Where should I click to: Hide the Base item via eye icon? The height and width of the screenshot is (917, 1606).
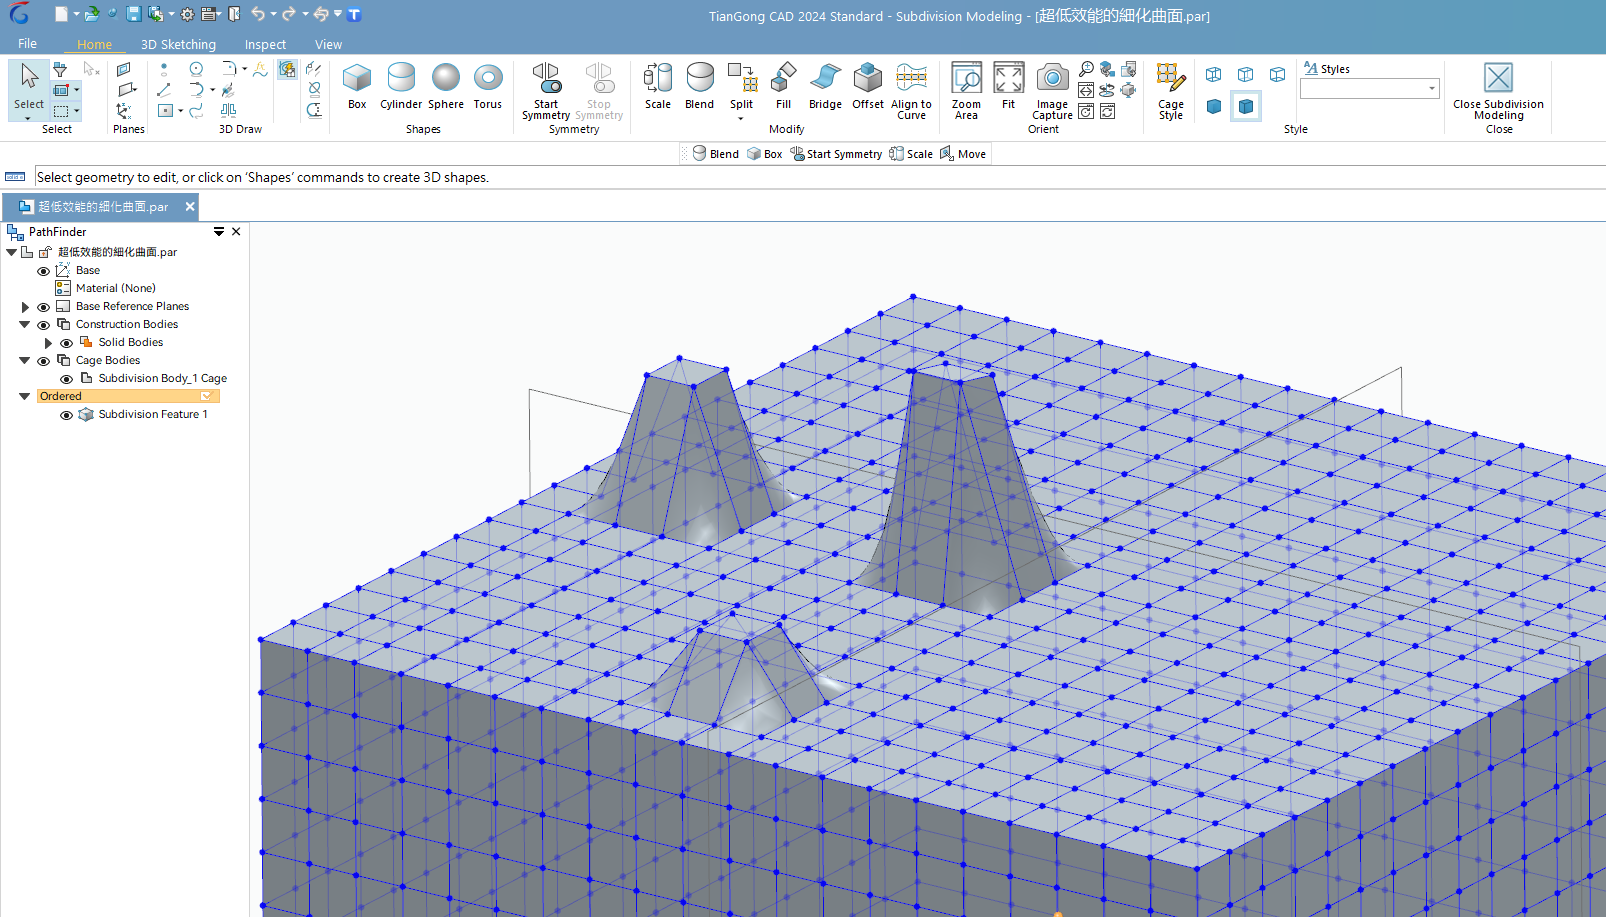click(43, 271)
